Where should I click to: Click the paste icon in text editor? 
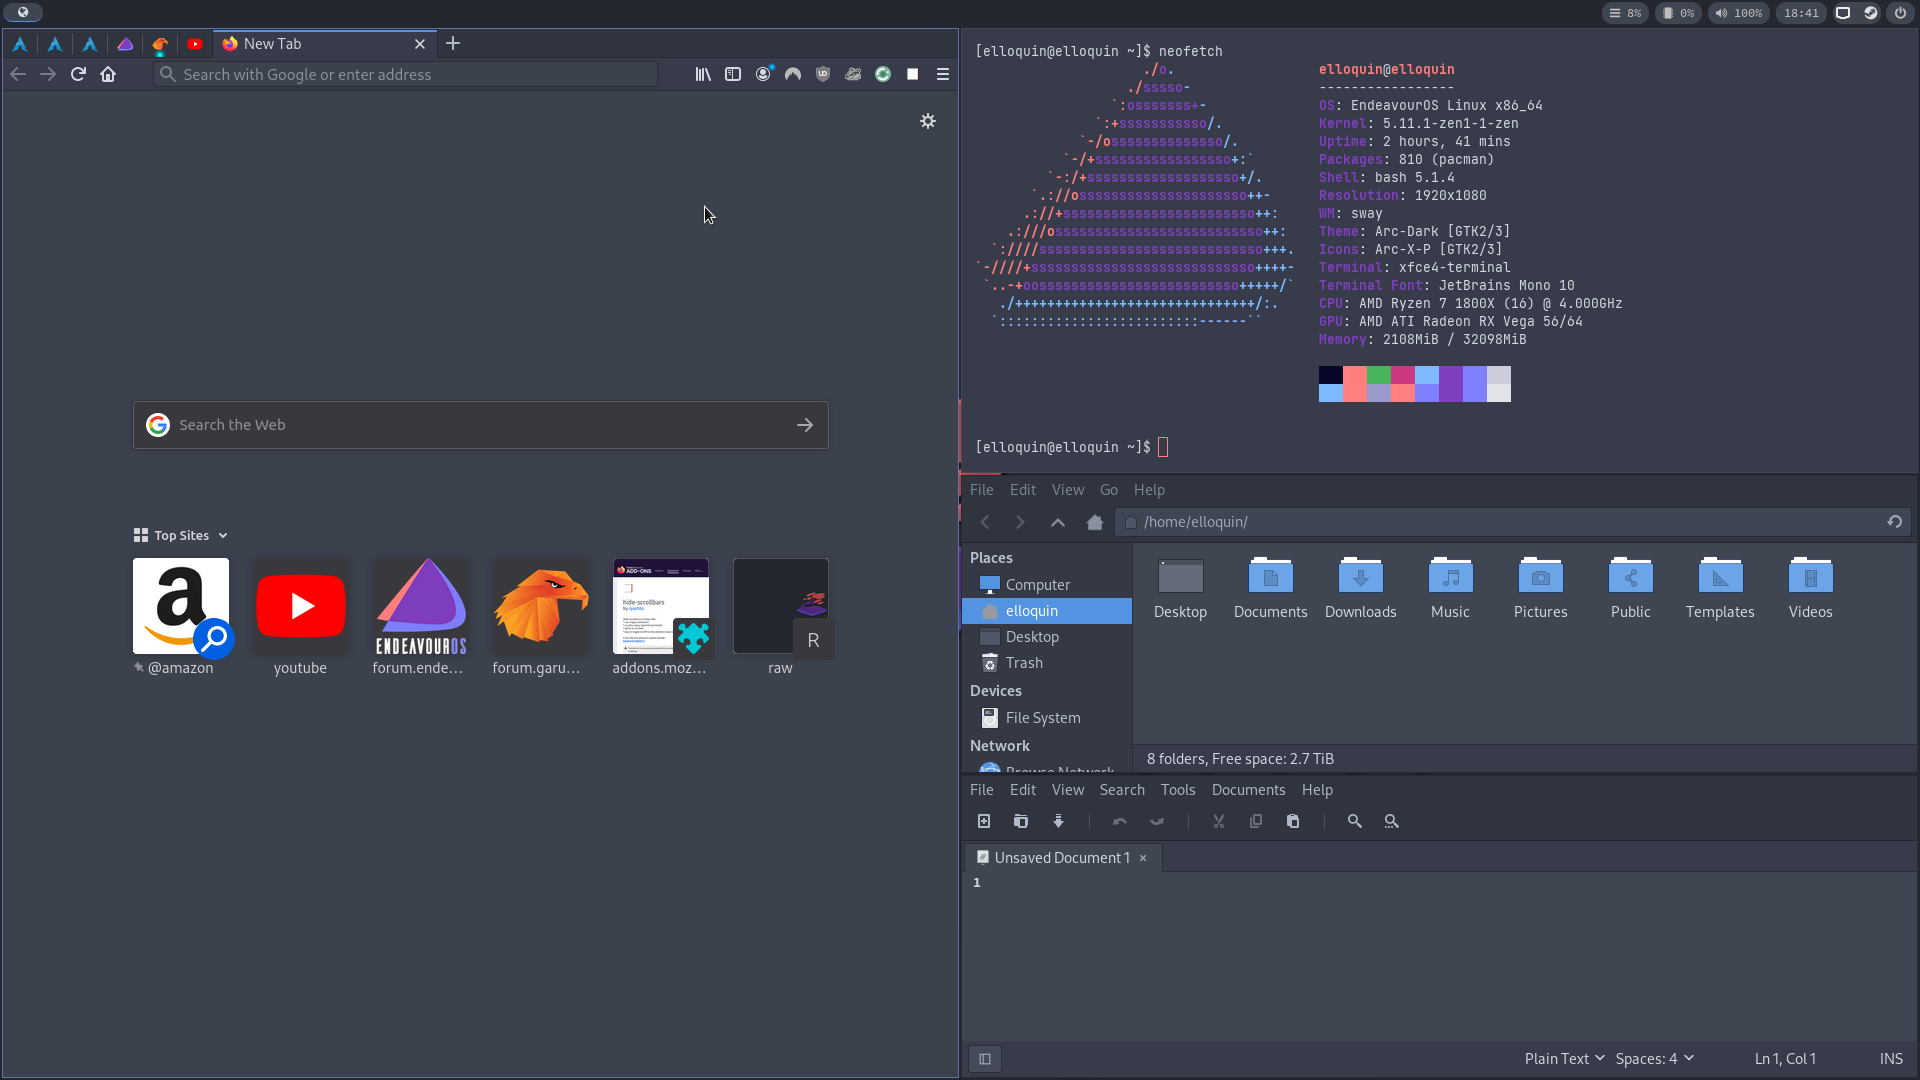(1293, 821)
